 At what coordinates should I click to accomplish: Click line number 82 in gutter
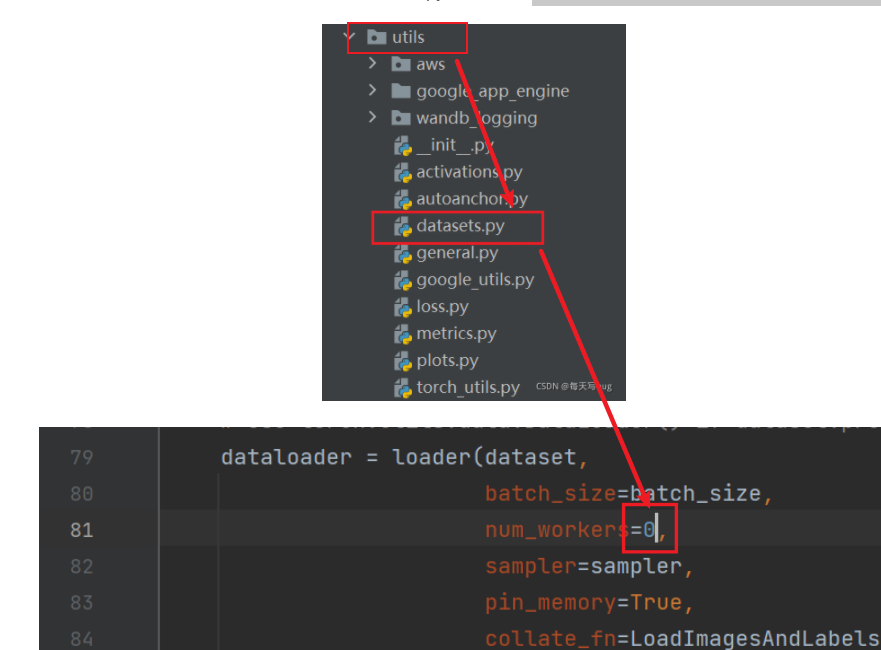[81, 566]
